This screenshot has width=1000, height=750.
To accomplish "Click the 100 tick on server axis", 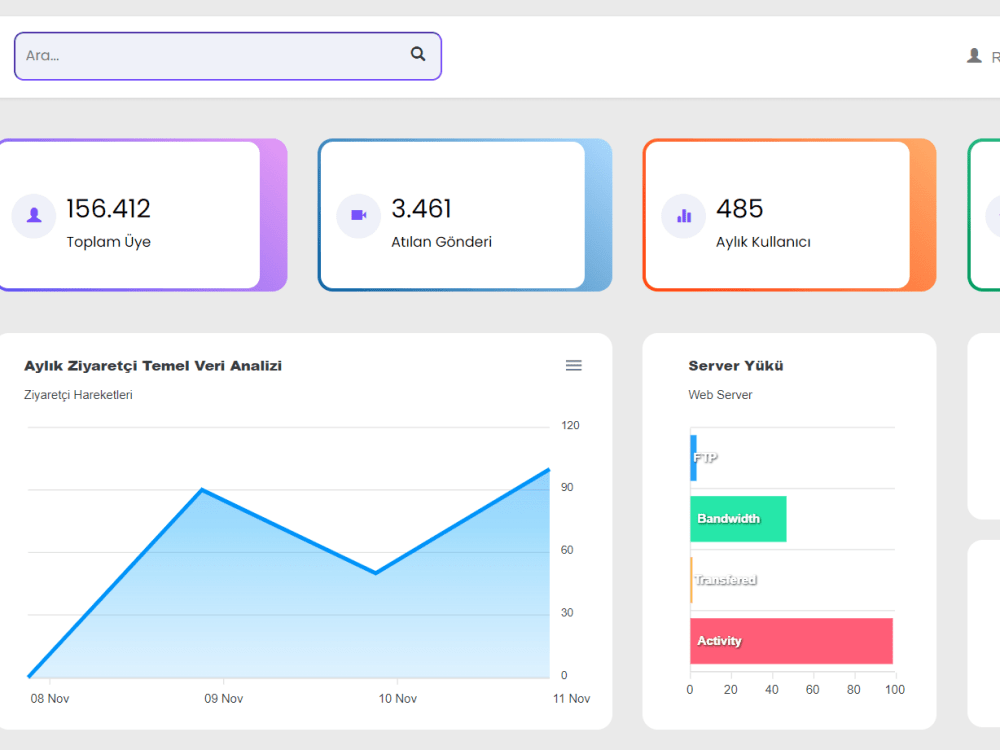I will pyautogui.click(x=895, y=689).
